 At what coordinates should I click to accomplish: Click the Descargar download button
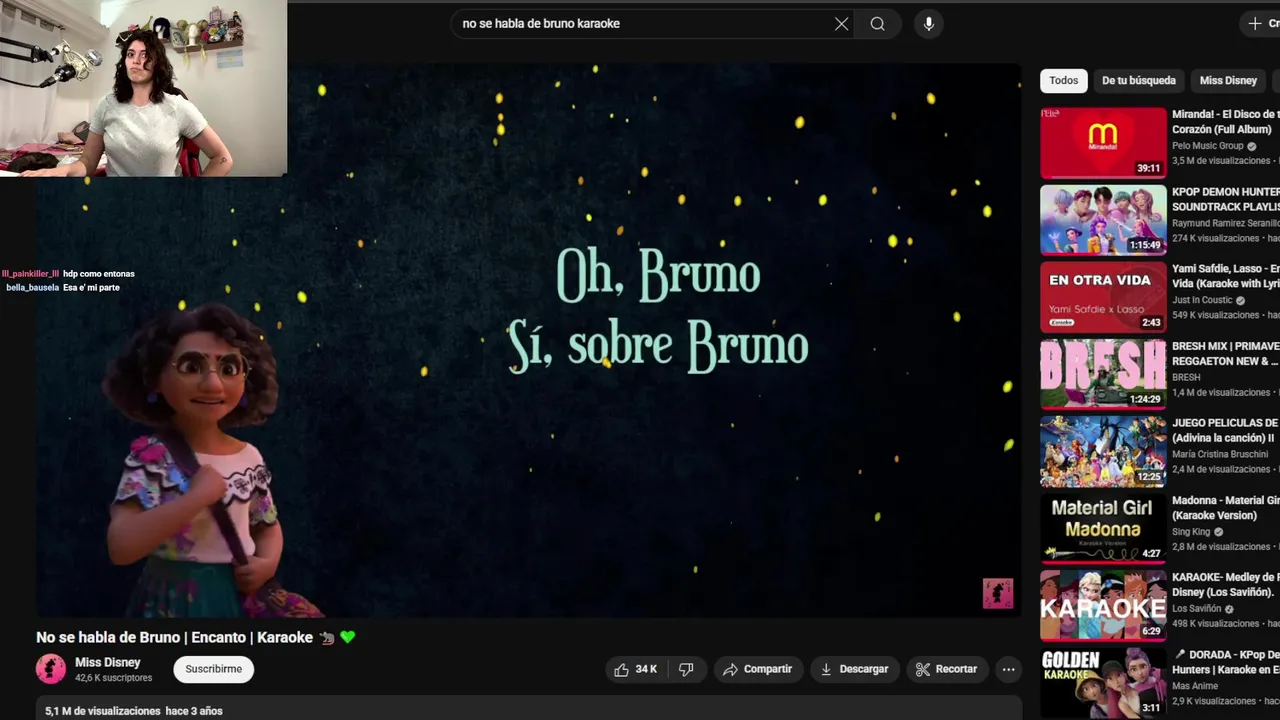point(854,669)
